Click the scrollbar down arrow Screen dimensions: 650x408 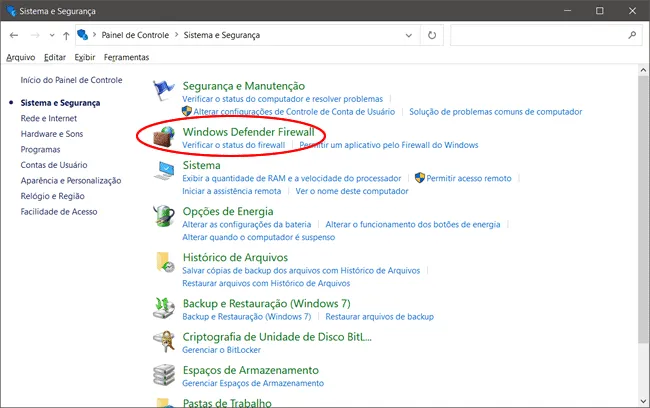coord(643,401)
